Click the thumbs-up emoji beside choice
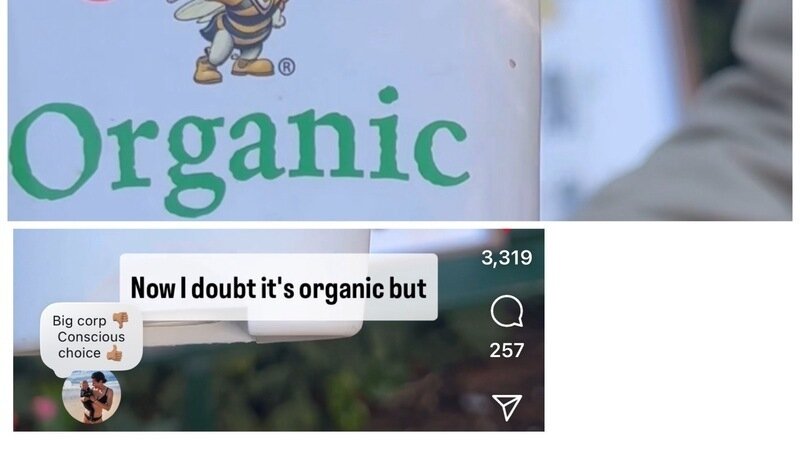The height and width of the screenshot is (450, 800). (114, 353)
